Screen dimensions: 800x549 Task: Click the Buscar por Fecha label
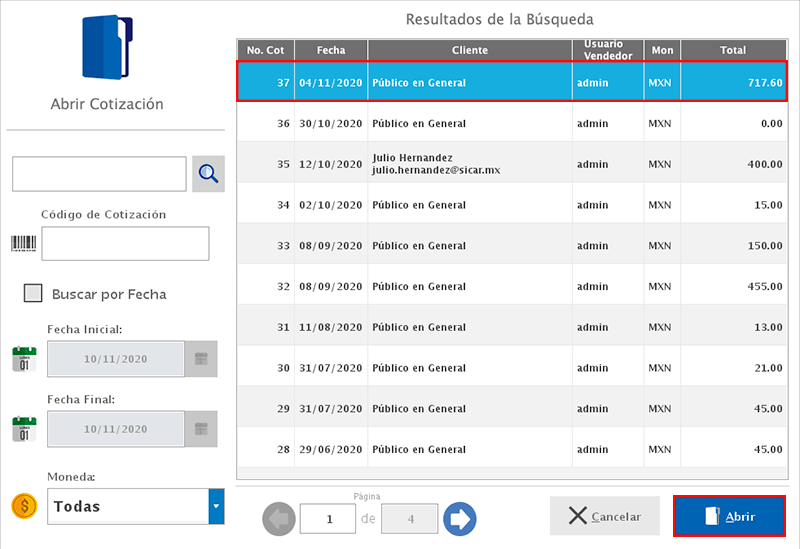pos(109,294)
